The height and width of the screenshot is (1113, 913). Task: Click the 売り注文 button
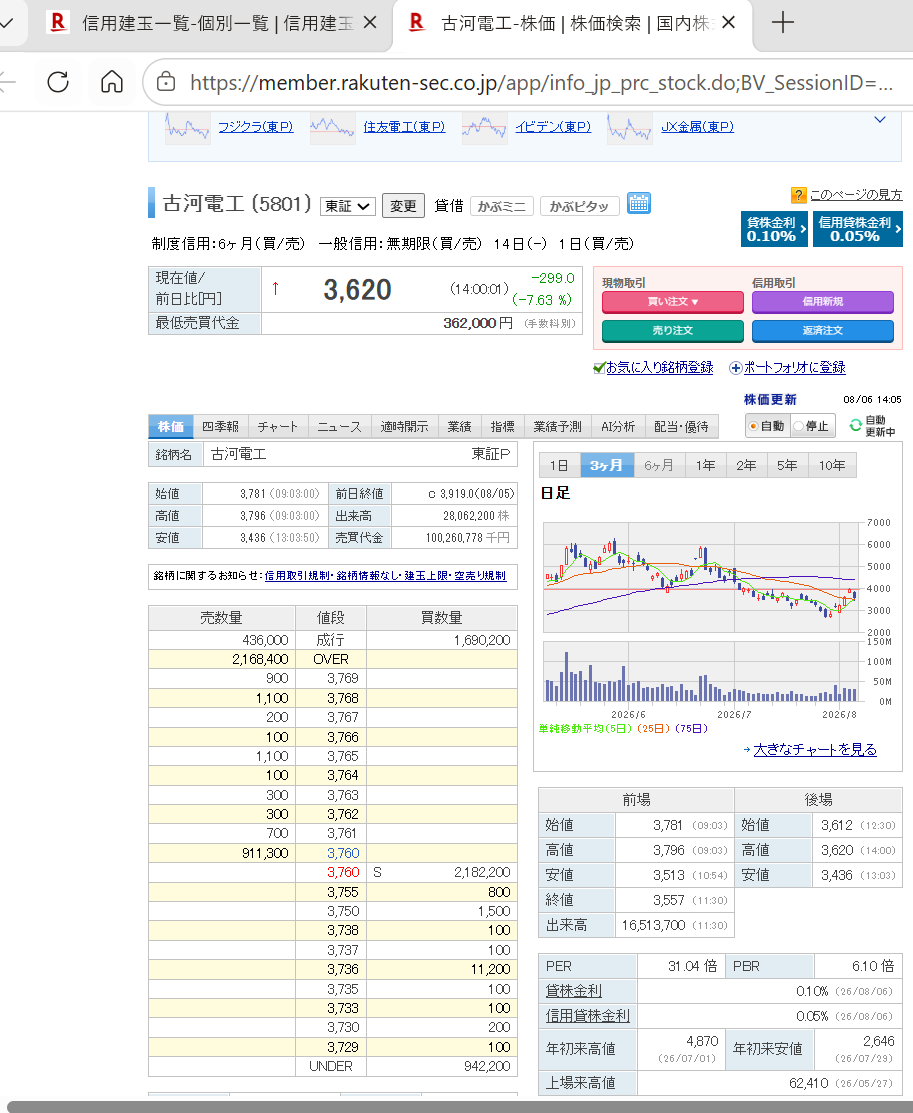672,331
